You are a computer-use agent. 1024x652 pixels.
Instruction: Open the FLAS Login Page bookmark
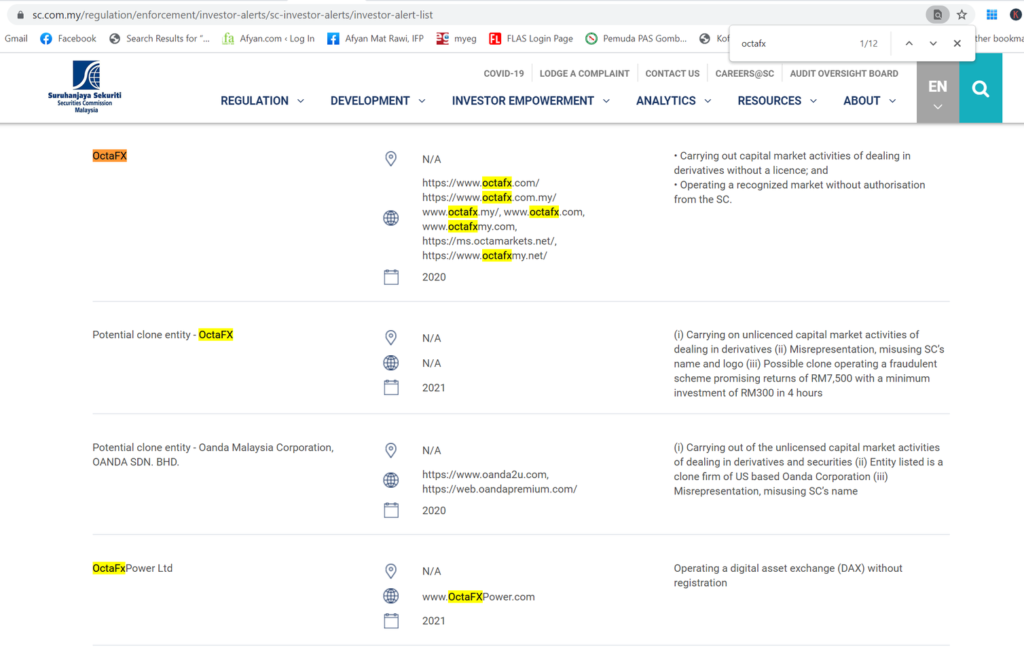pyautogui.click(x=531, y=39)
